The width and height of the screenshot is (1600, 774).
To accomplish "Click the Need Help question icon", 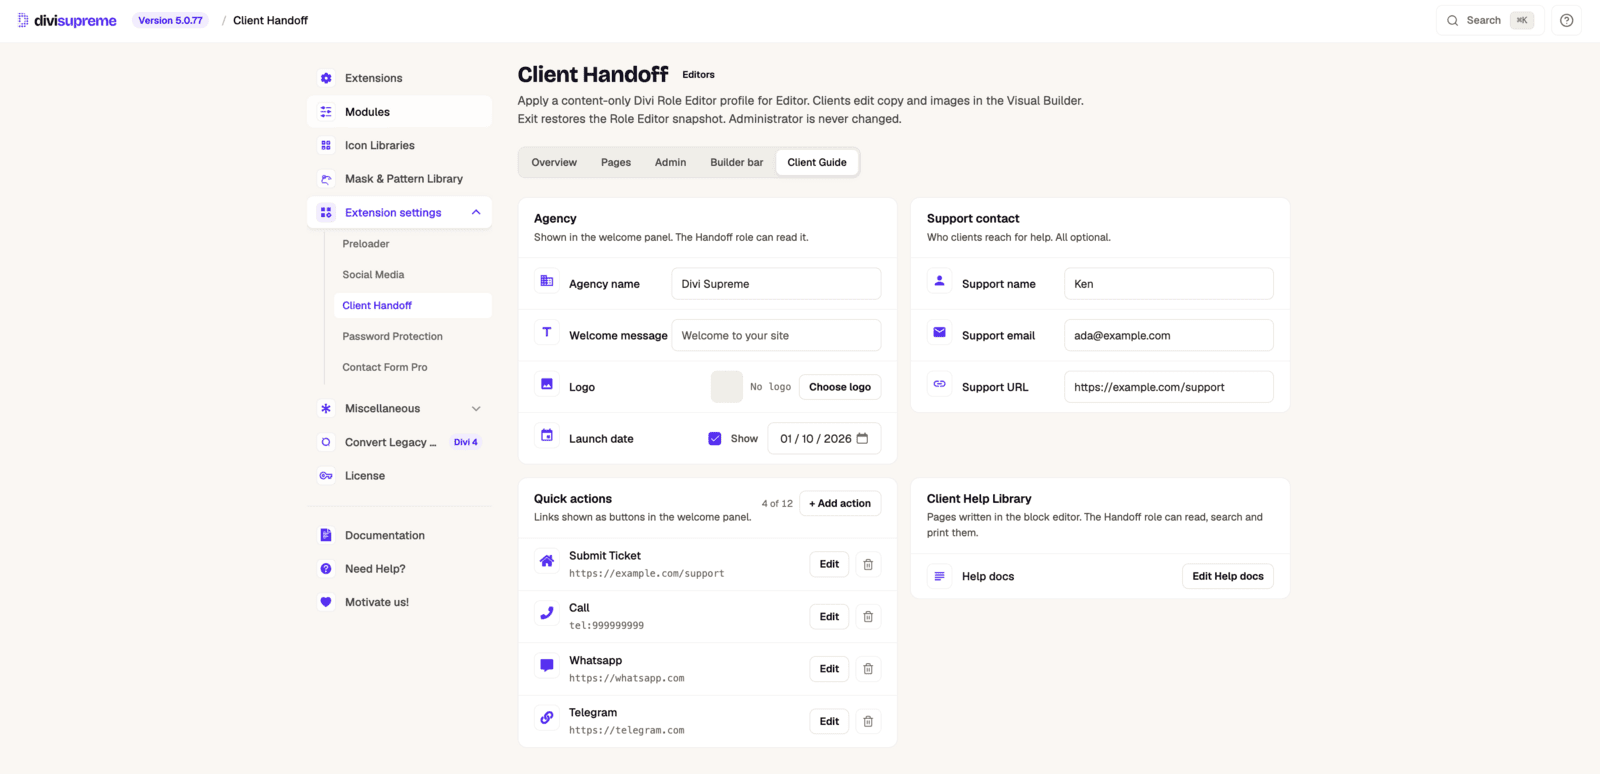I will click(326, 569).
